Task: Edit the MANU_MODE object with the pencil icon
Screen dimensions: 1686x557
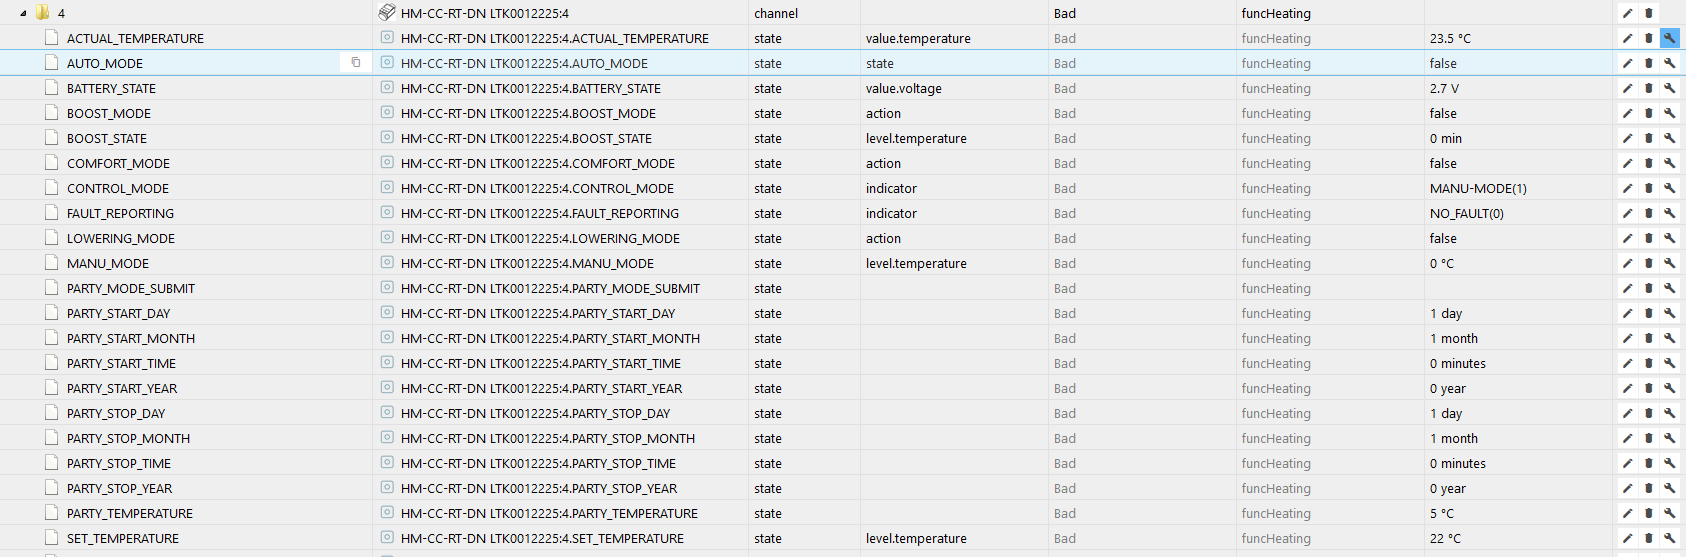Action: click(x=1627, y=263)
